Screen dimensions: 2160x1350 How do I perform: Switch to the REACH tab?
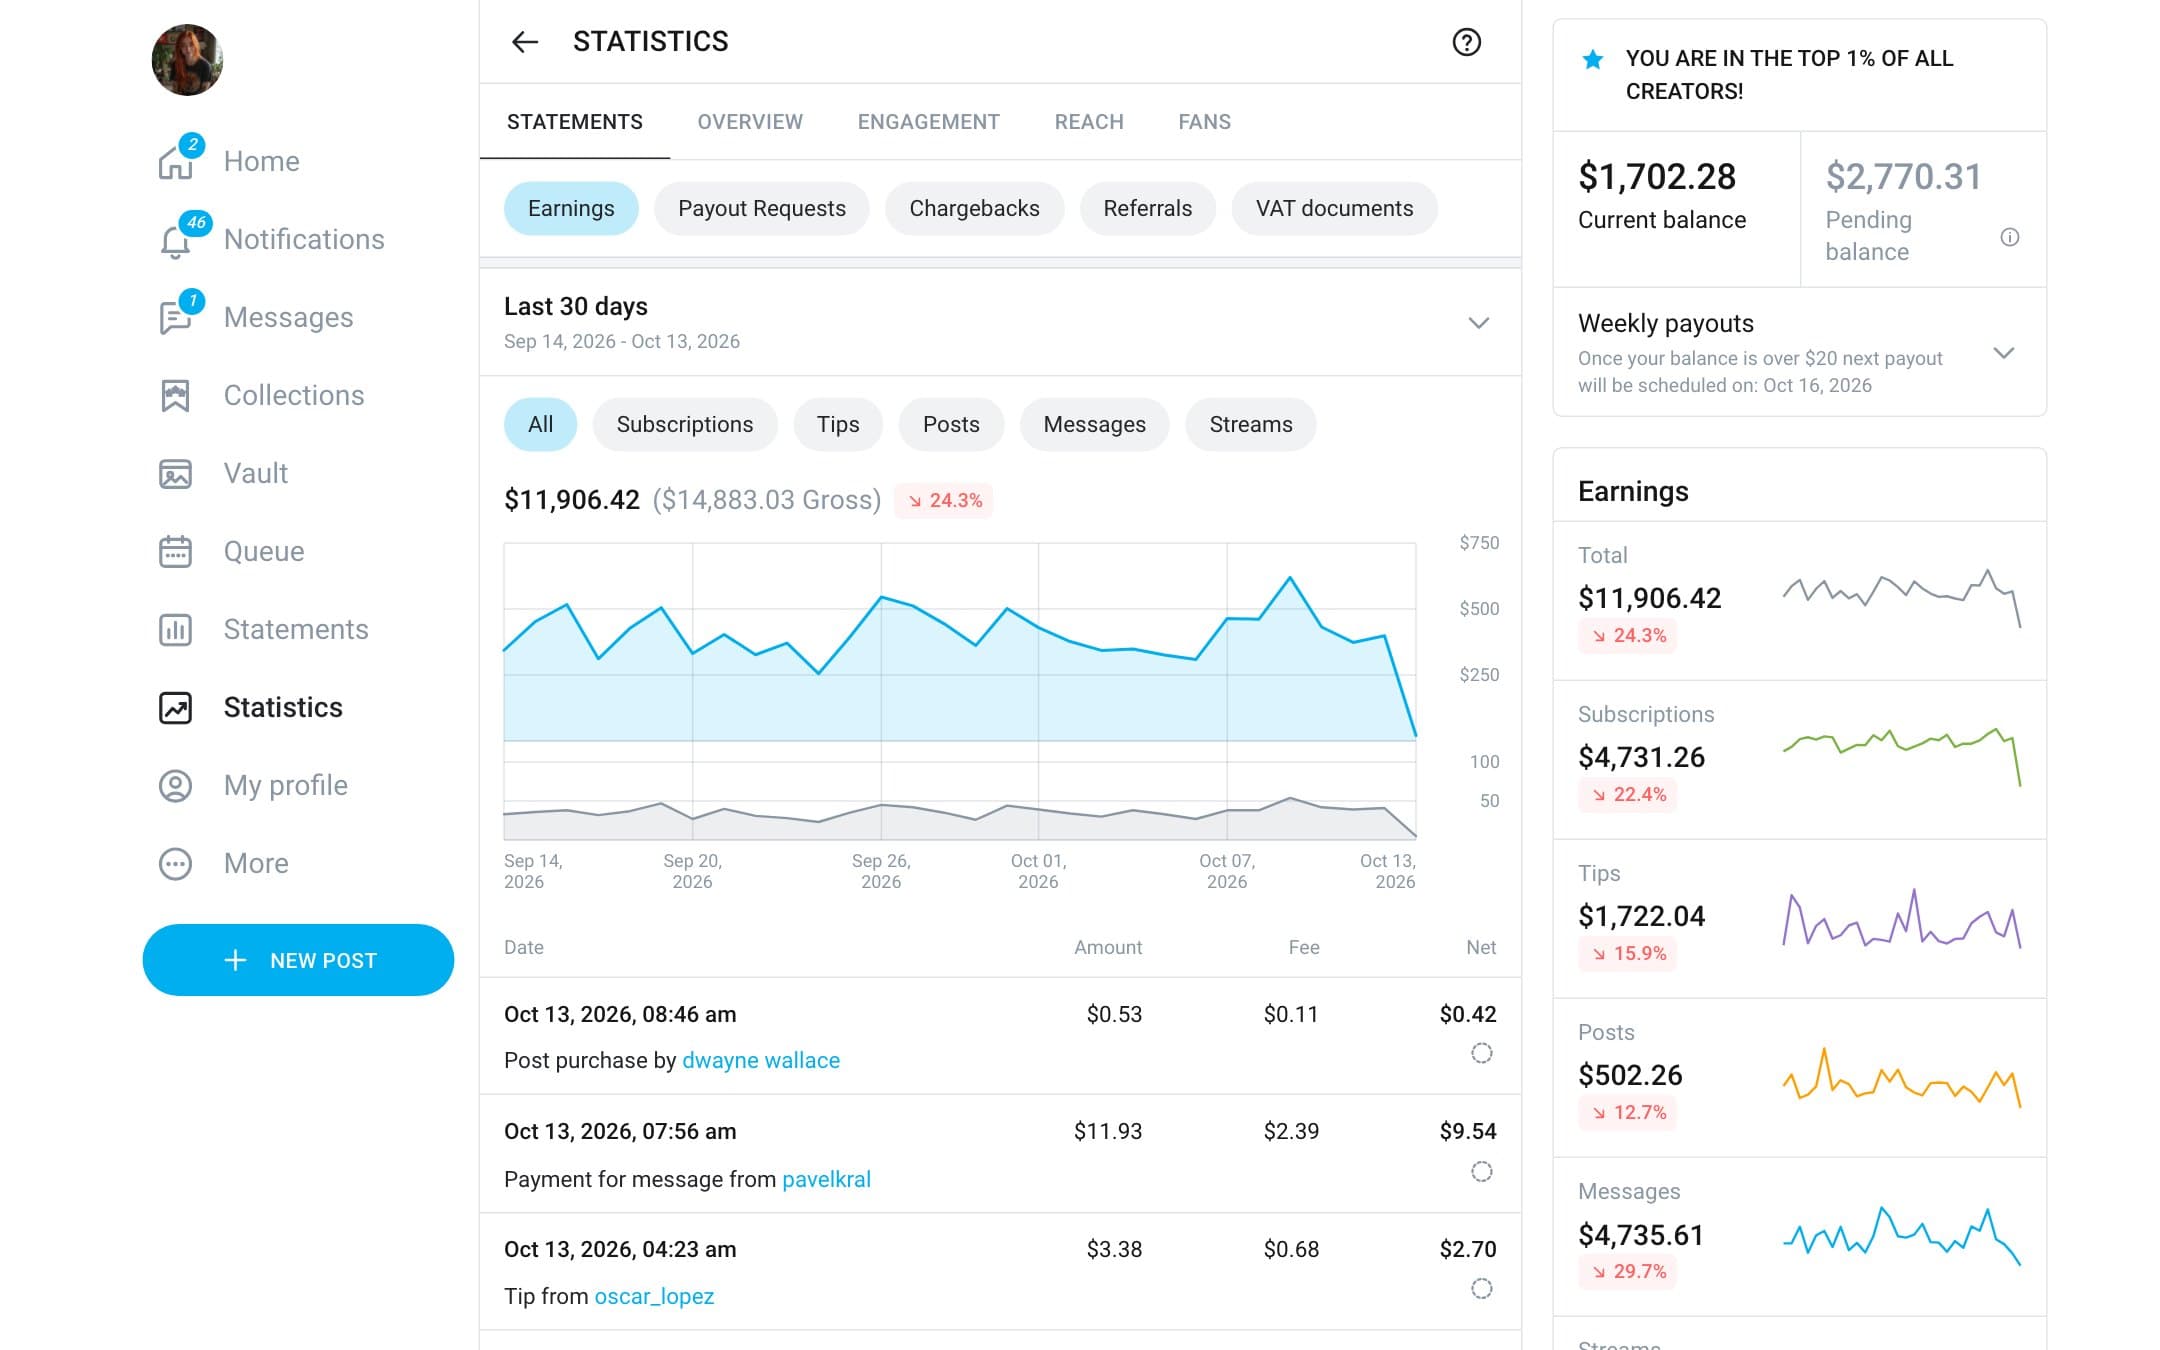pyautogui.click(x=1089, y=122)
